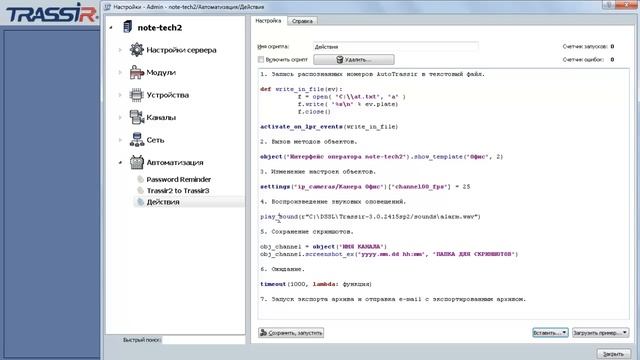The image size is (640, 360).
Task: Click the Действия script icon
Action: [x=140, y=202]
